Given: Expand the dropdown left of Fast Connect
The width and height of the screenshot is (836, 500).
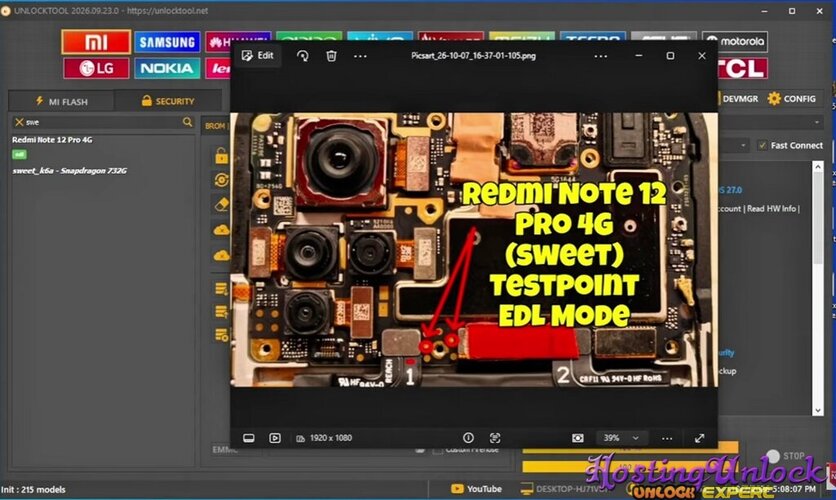Looking at the screenshot, I should pos(743,145).
